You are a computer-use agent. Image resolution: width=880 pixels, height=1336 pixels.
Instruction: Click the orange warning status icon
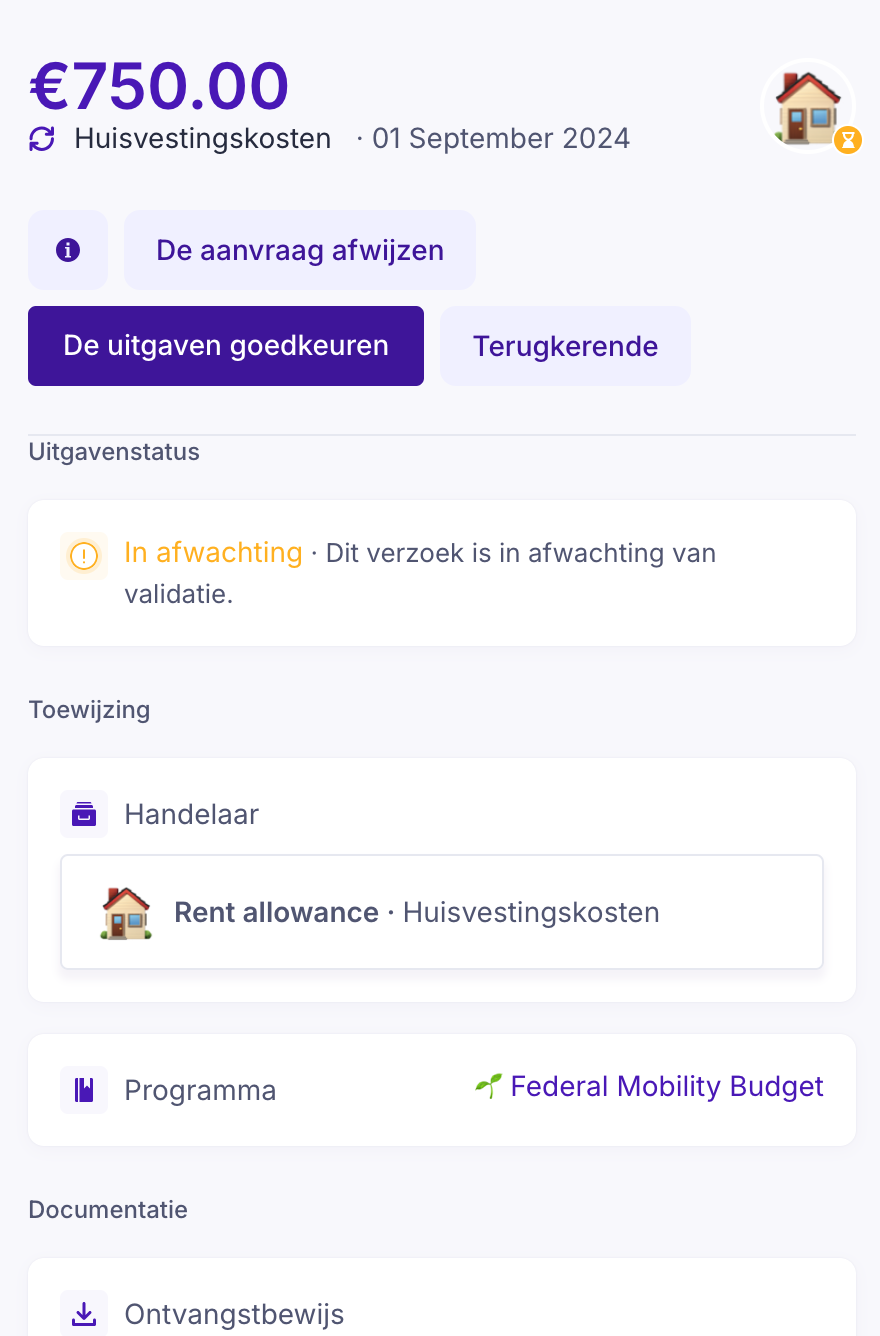pyautogui.click(x=84, y=556)
